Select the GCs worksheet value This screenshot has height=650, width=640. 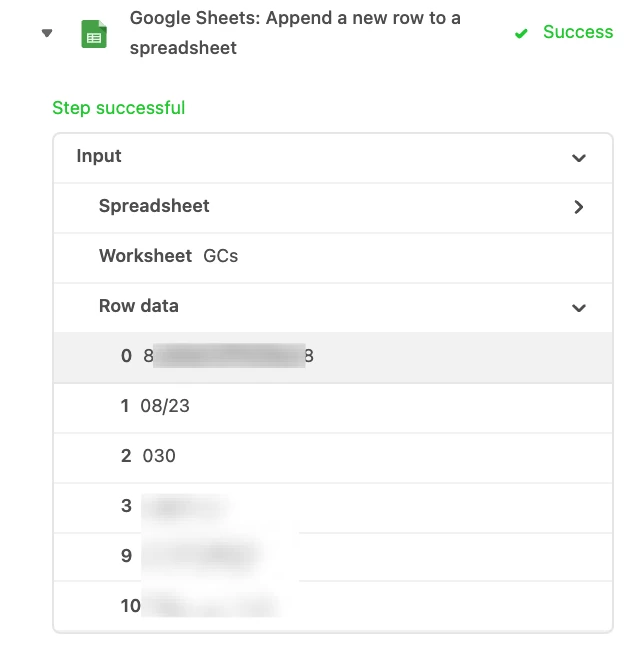pyautogui.click(x=221, y=256)
